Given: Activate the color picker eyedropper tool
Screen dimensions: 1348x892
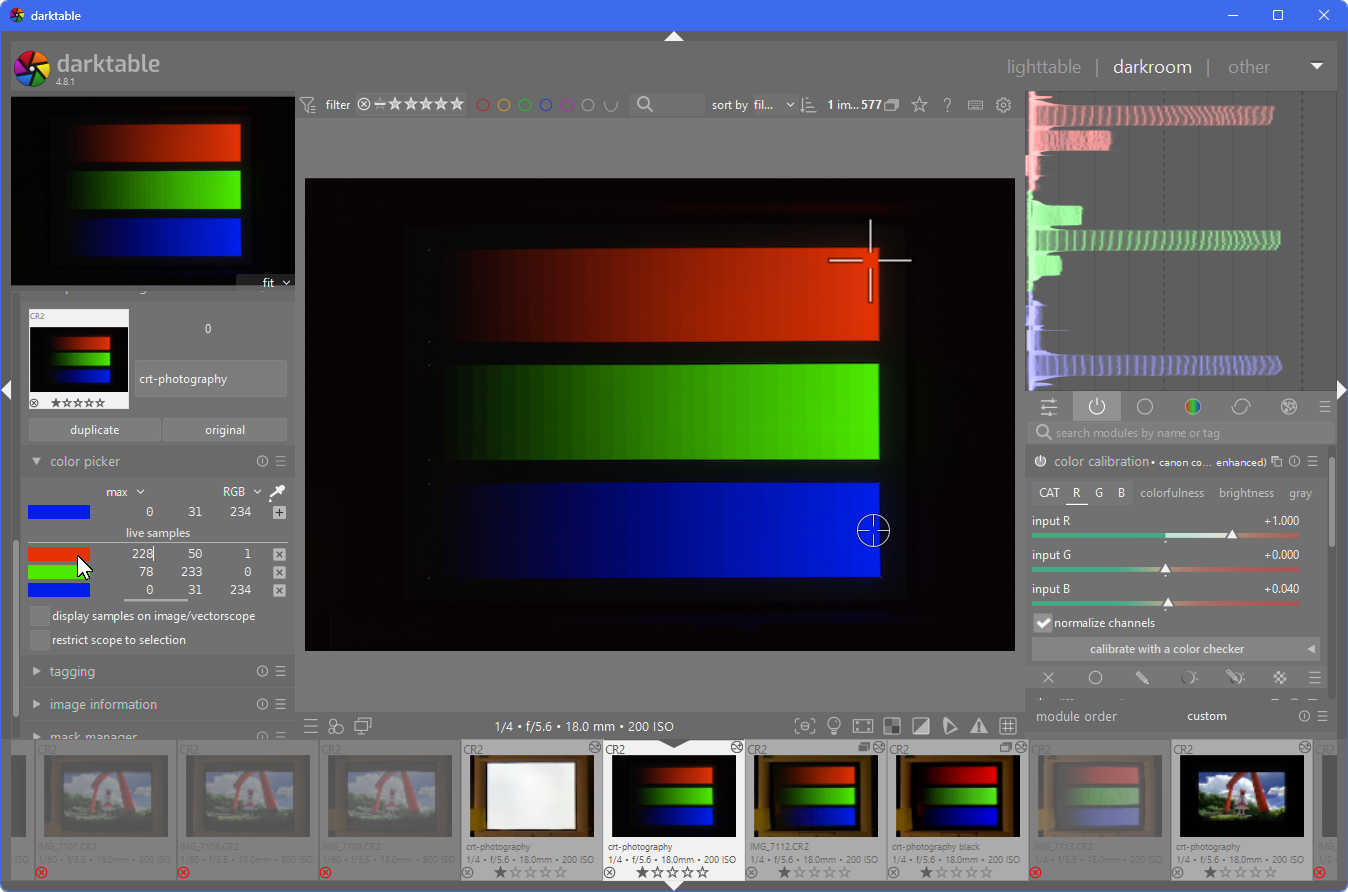Looking at the screenshot, I should (277, 492).
